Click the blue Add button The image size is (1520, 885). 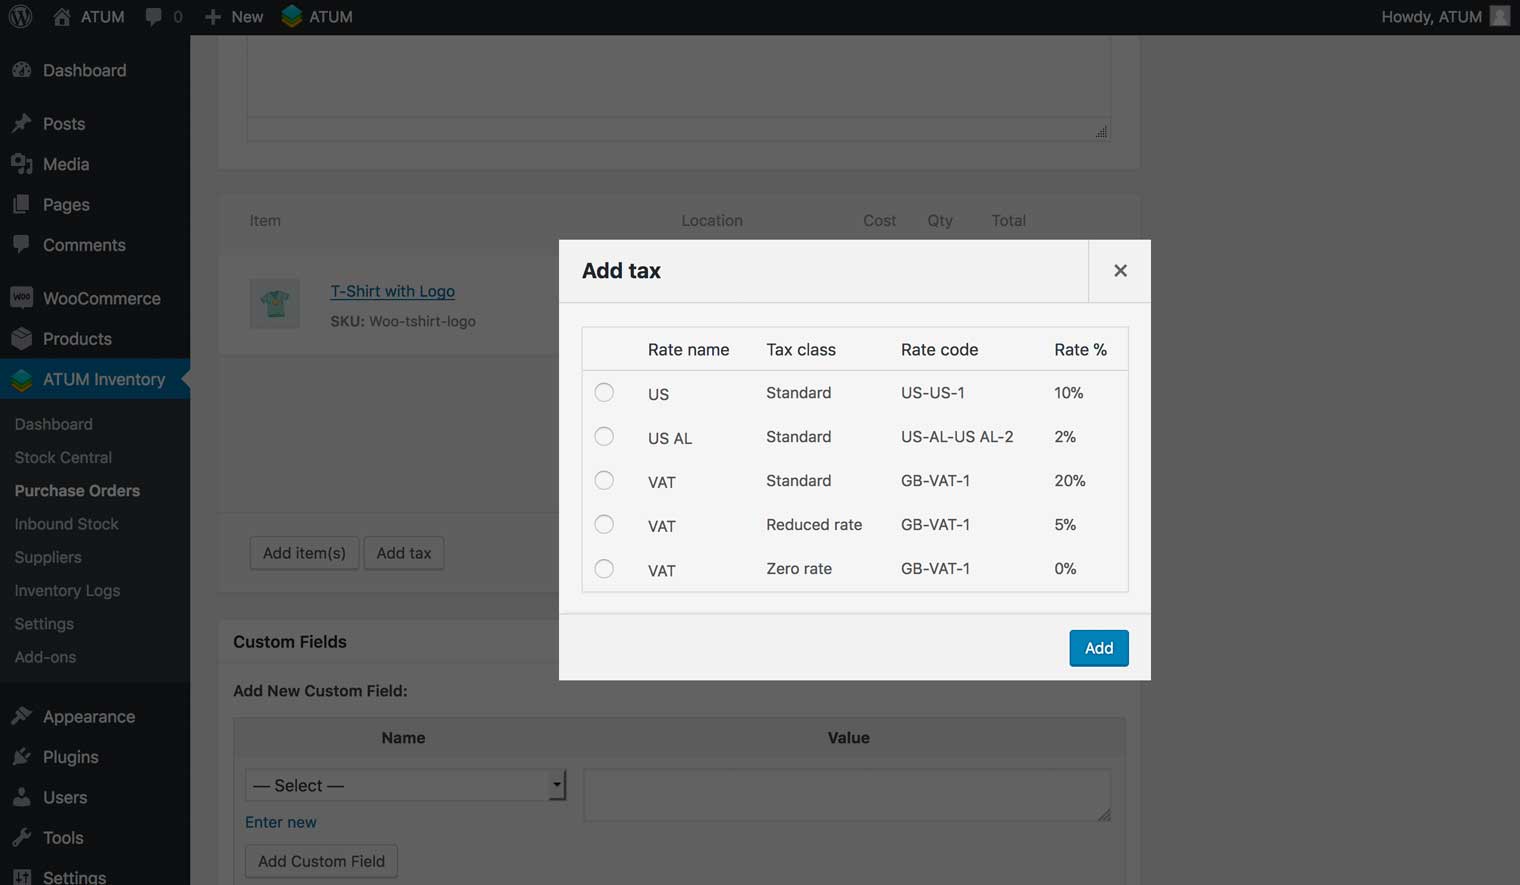coord(1098,648)
